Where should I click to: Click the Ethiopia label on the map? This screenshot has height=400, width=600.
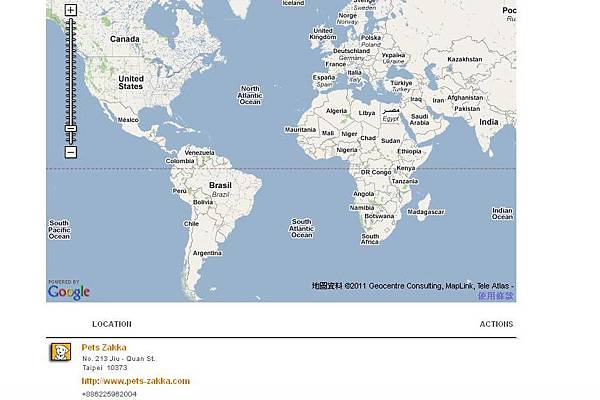tap(409, 152)
